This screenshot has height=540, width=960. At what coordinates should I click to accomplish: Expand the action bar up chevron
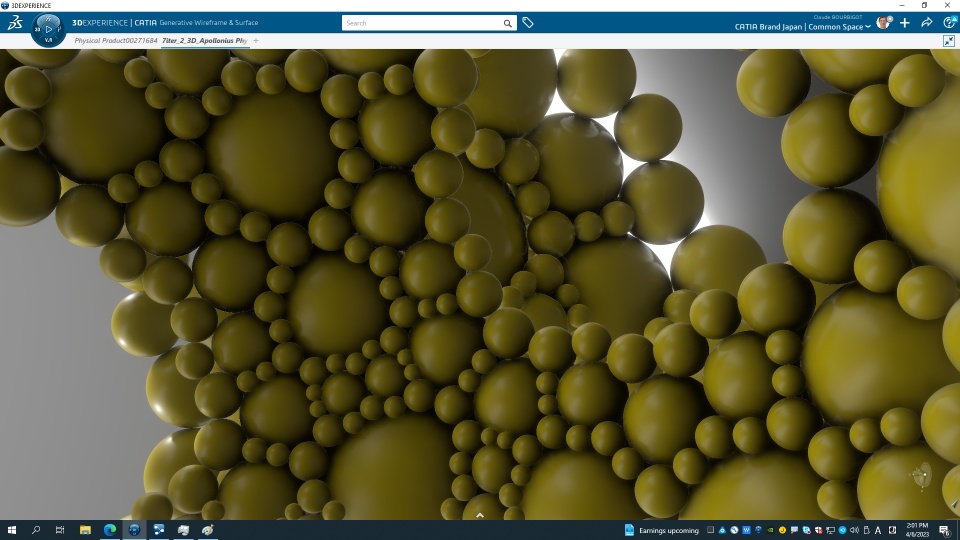pyautogui.click(x=480, y=515)
